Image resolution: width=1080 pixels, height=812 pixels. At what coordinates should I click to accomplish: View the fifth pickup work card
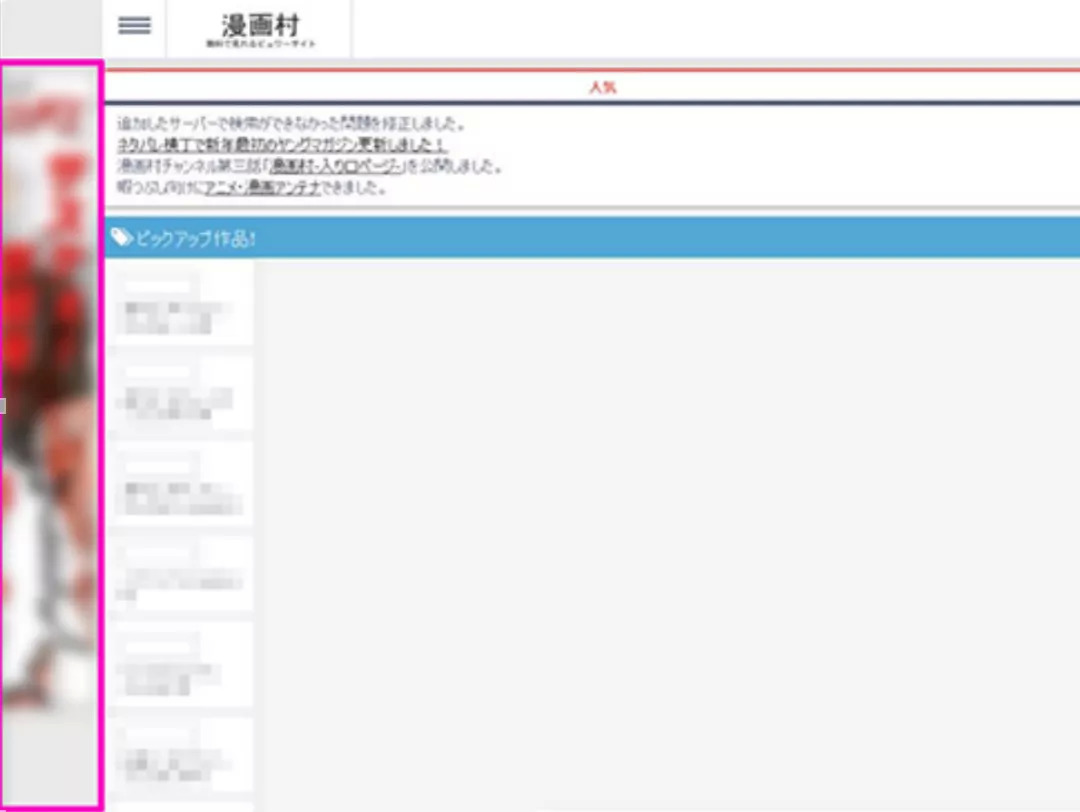point(181,665)
